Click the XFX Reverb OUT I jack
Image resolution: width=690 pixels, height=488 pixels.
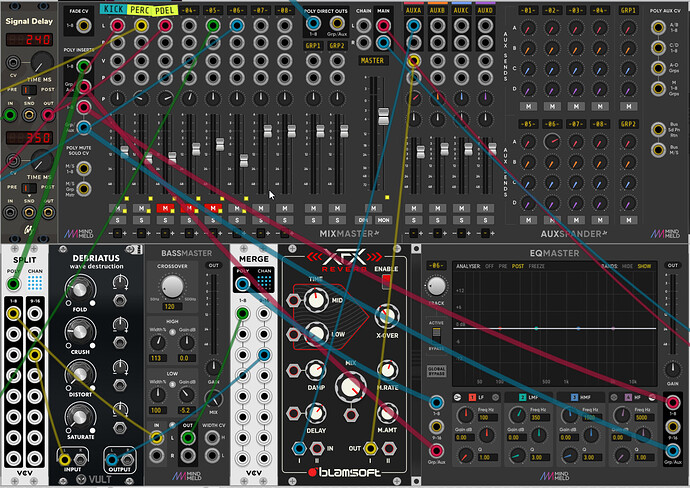(x=370, y=448)
